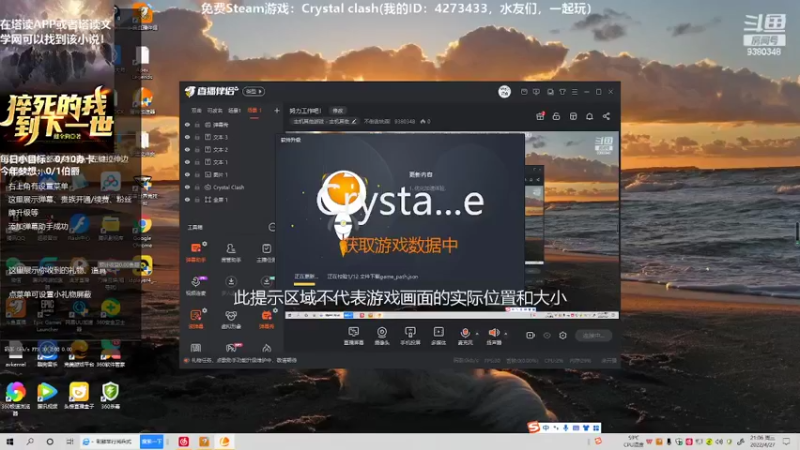Open the yellow face desktop icon
The image size is (800, 450).
[x=79, y=395]
